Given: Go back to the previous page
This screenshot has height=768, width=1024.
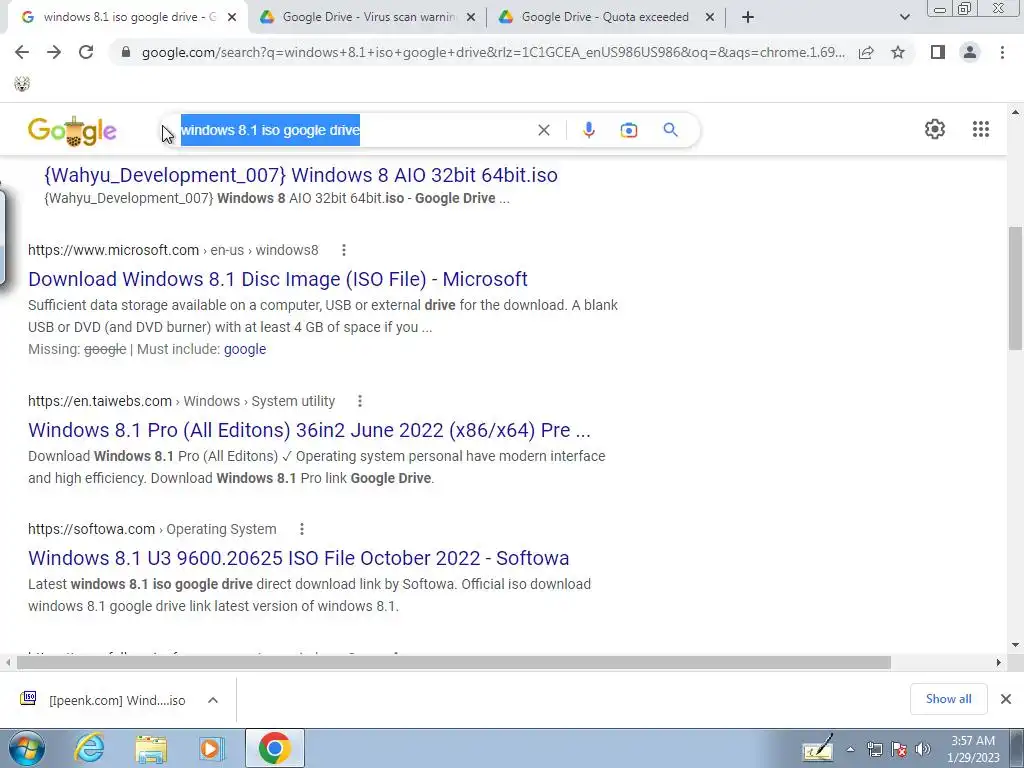Looking at the screenshot, I should 22,52.
